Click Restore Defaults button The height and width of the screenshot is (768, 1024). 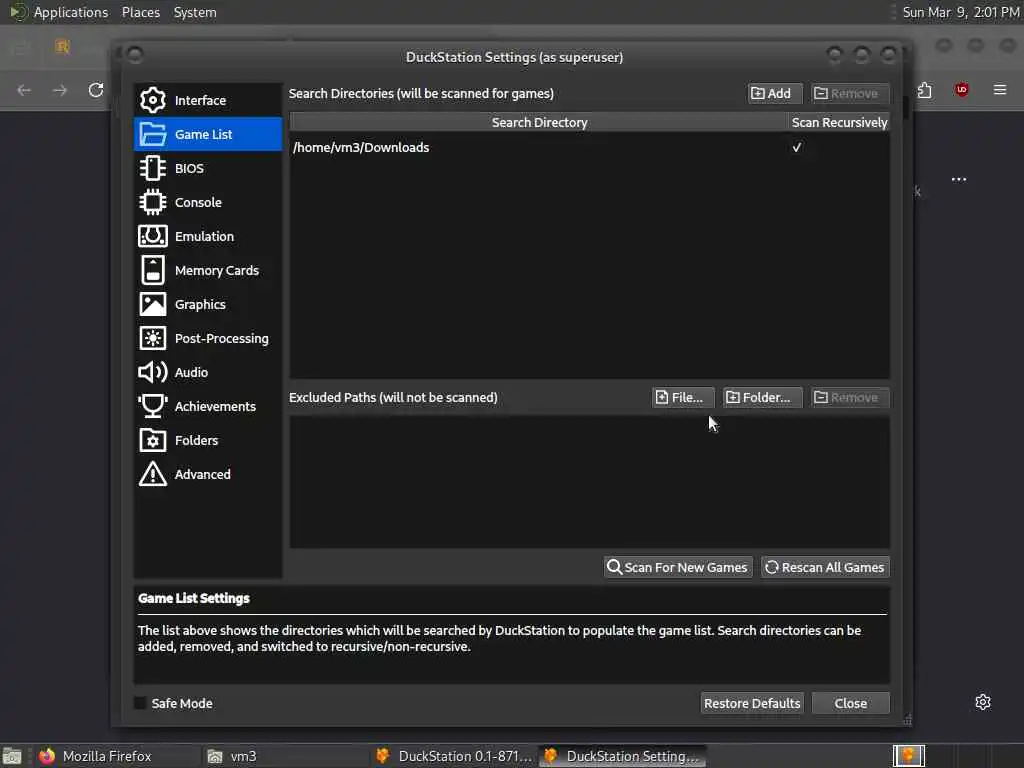coord(752,703)
